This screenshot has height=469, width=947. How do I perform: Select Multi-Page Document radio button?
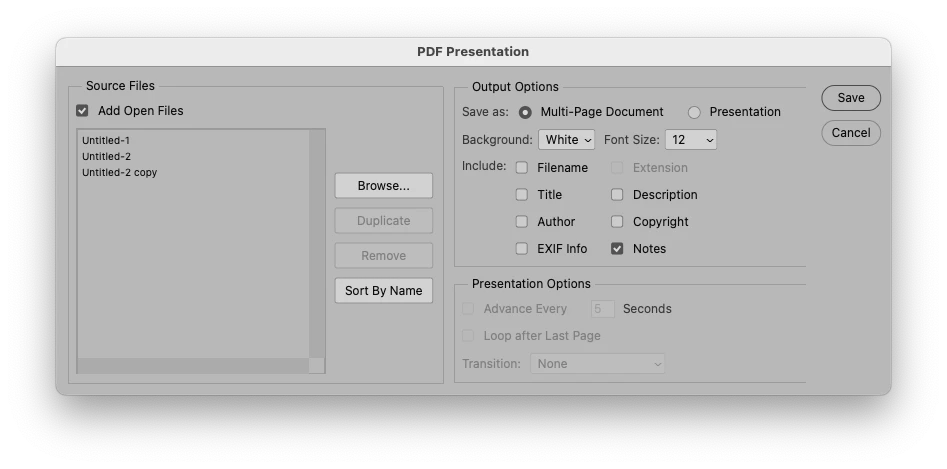pyautogui.click(x=525, y=112)
